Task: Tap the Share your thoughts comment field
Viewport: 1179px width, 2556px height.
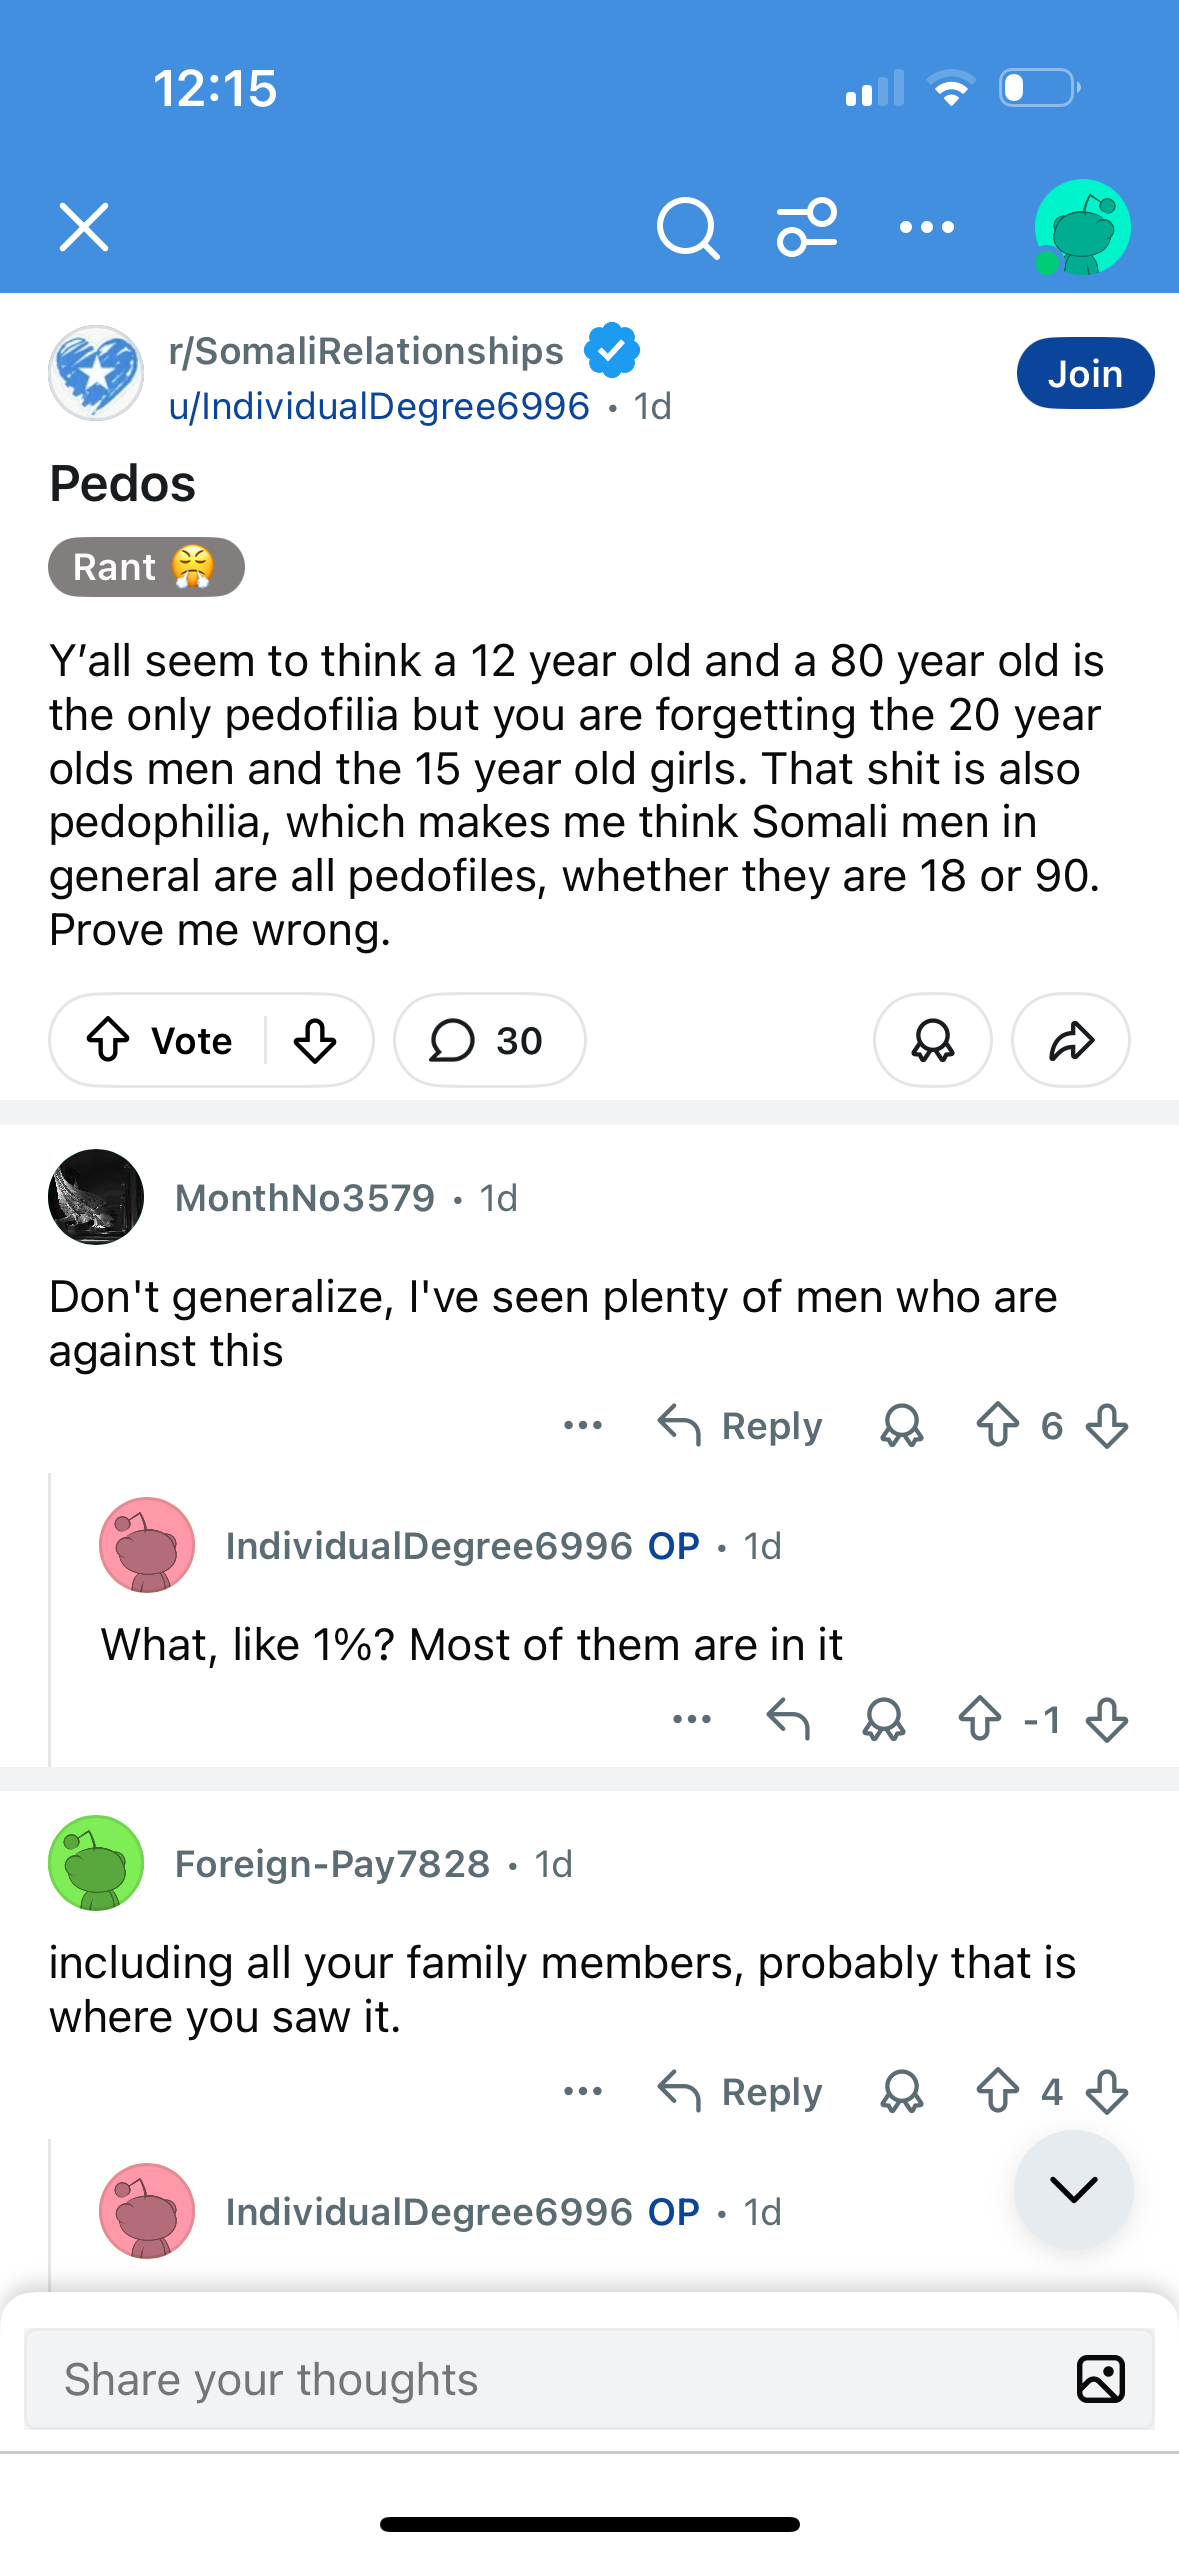Action: tap(540, 2379)
